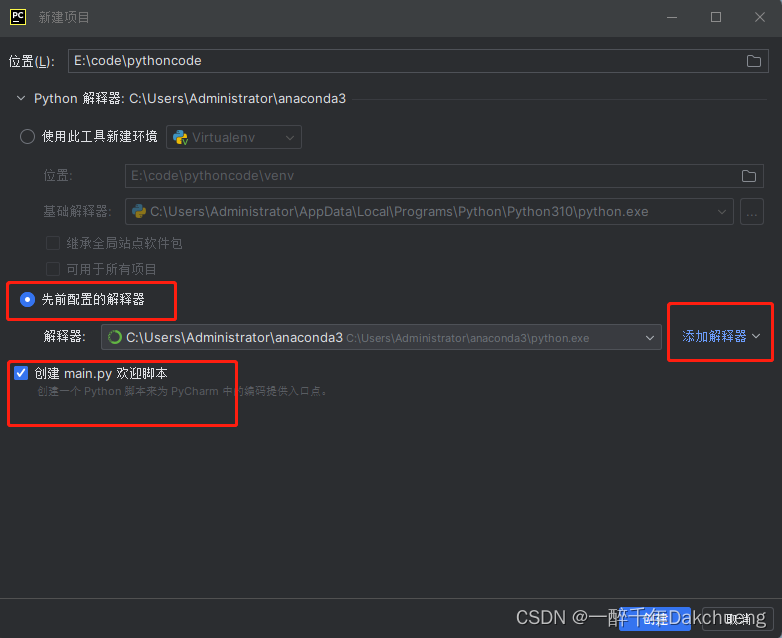This screenshot has height=638, width=782.
Task: Click the PyCharm logo in title bar
Action: tap(18, 17)
